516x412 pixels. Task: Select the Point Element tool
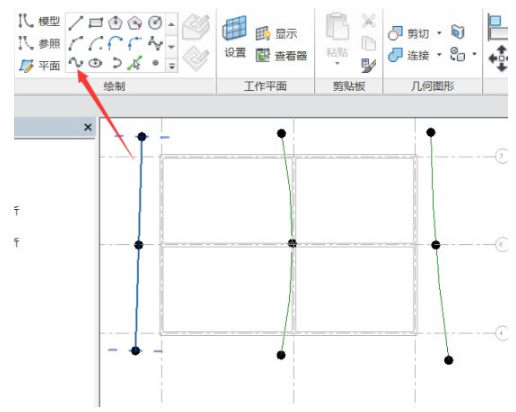tap(155, 63)
